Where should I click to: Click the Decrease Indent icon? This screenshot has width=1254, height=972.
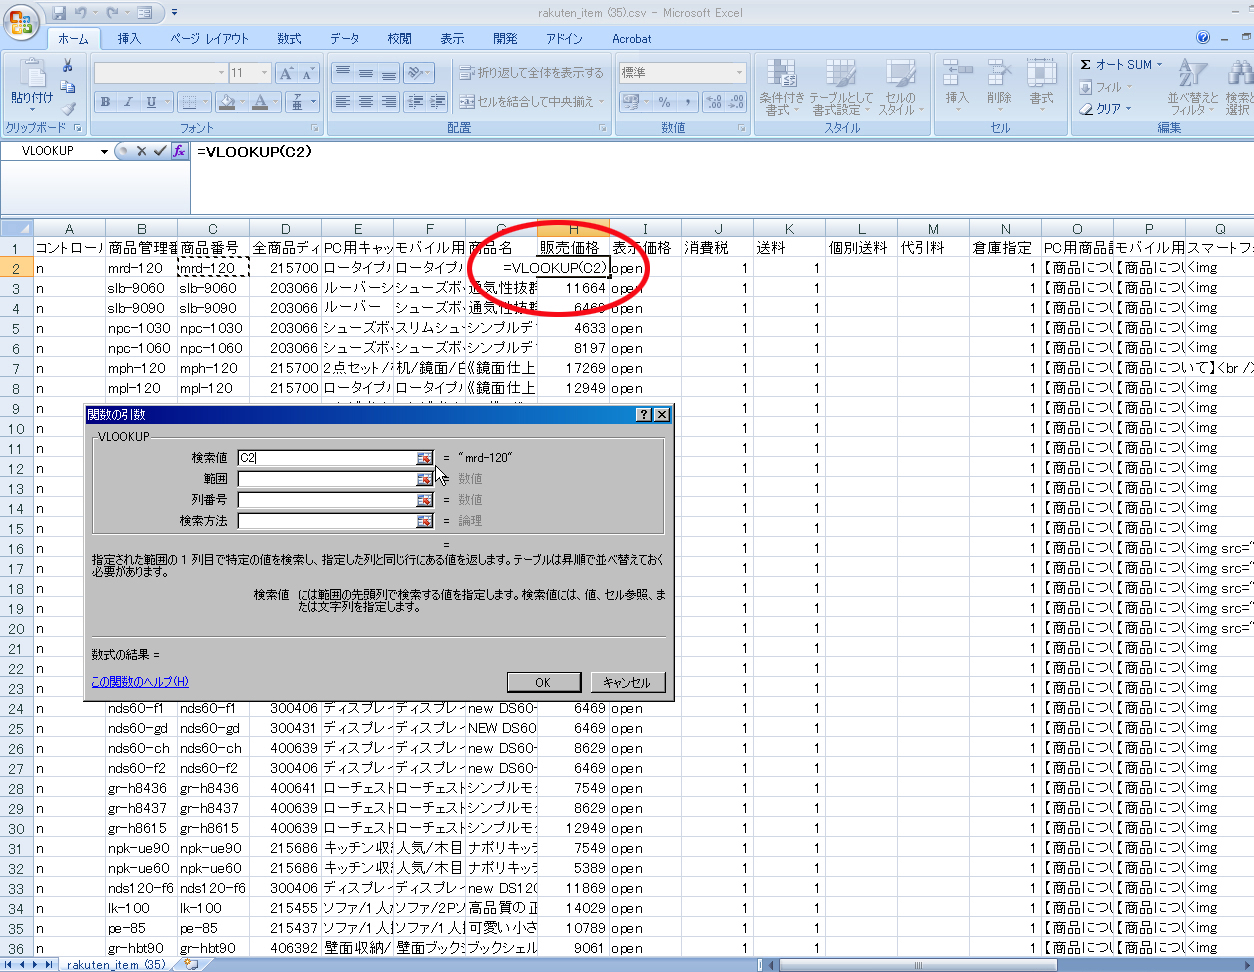(415, 102)
